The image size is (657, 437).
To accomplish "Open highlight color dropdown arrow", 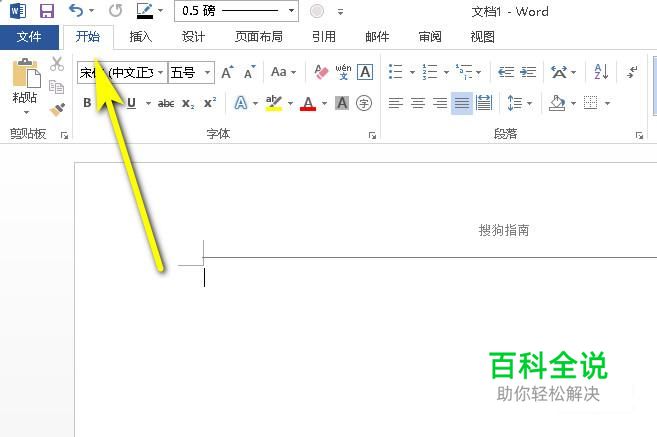I will [x=290, y=103].
